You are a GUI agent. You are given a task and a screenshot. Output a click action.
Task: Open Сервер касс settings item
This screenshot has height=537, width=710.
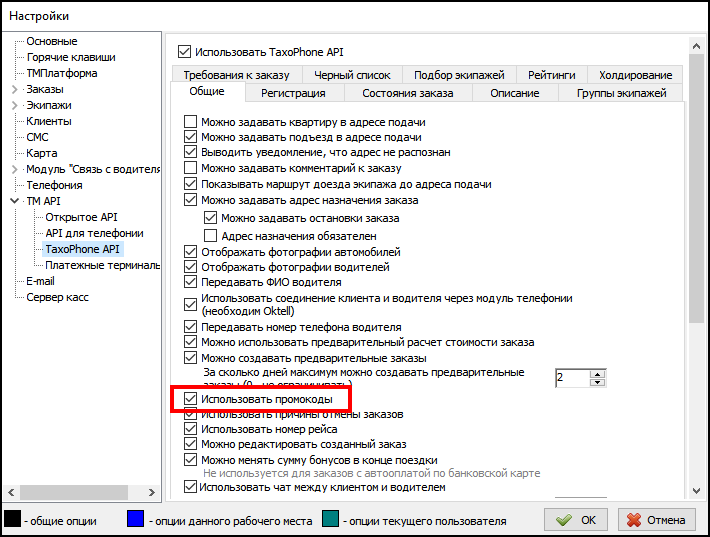(58, 297)
